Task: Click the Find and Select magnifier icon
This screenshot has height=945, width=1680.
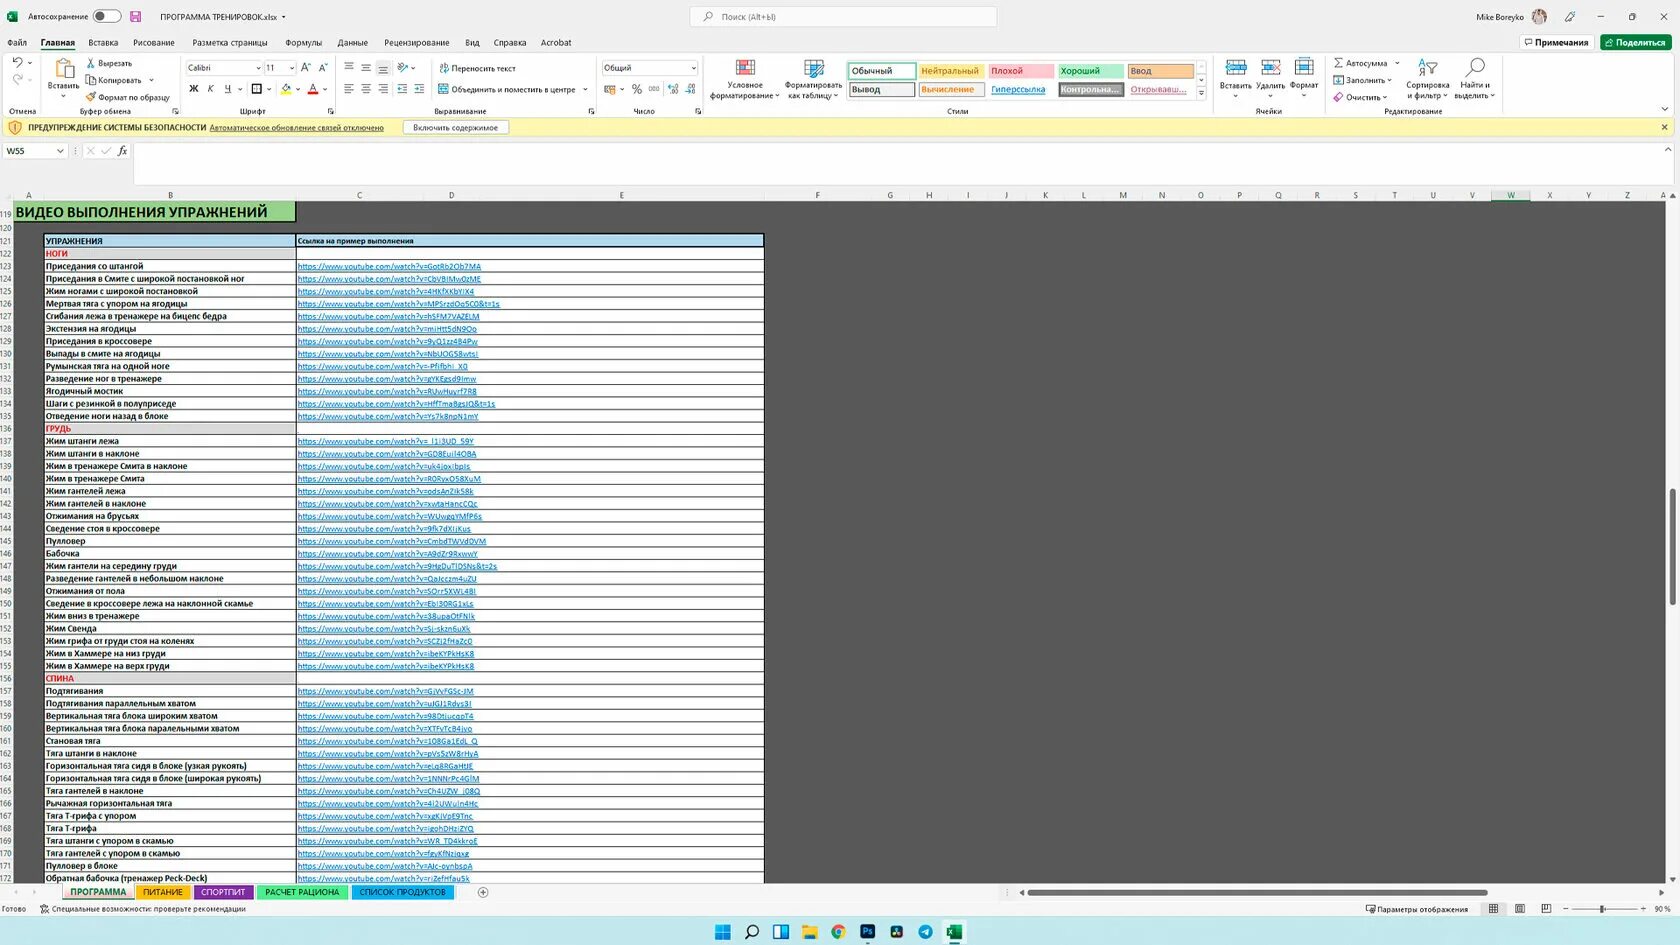Action: (1474, 67)
